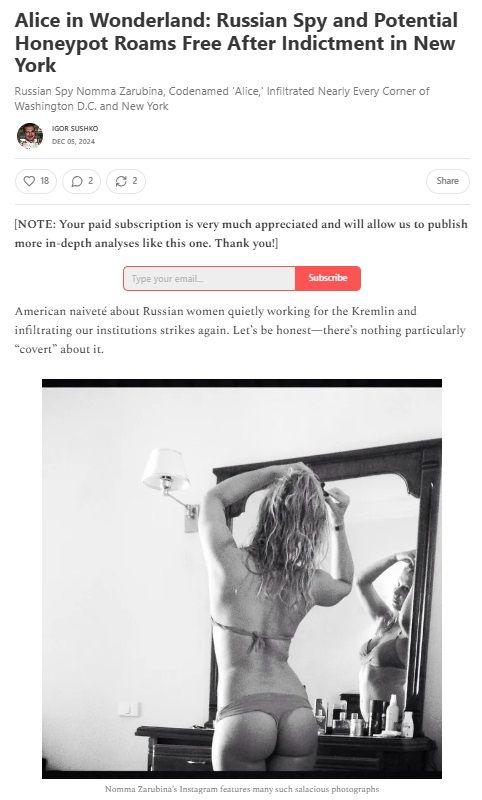This screenshot has height=800, width=482.
Task: Click the DEC 05, 2024 publish date
Action: (x=73, y=142)
